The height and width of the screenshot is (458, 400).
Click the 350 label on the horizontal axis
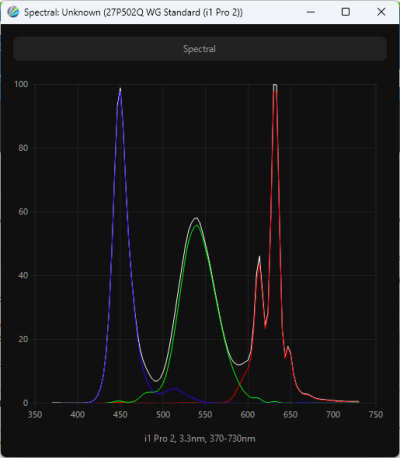coord(35,415)
